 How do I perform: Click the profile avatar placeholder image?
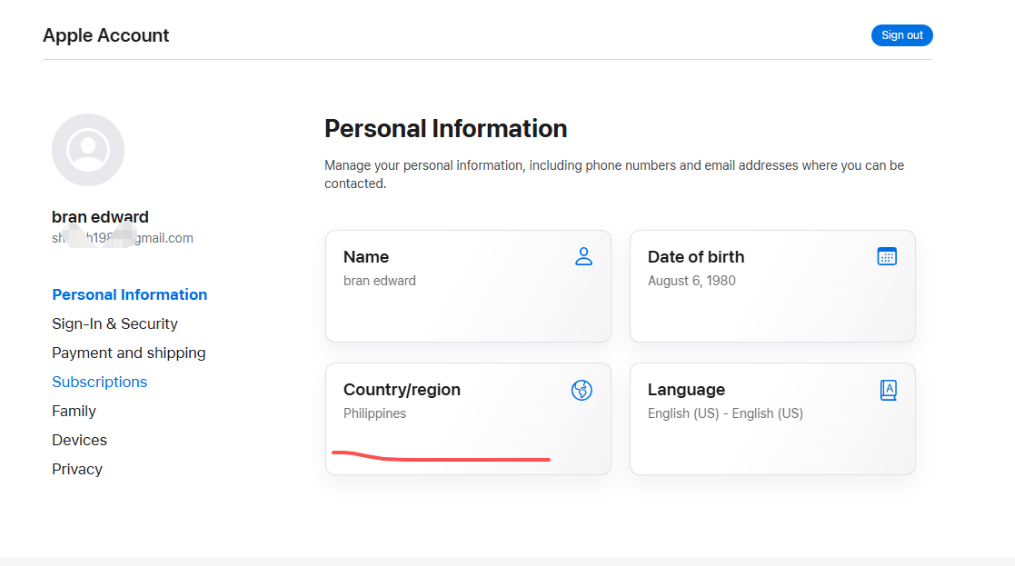pos(88,150)
